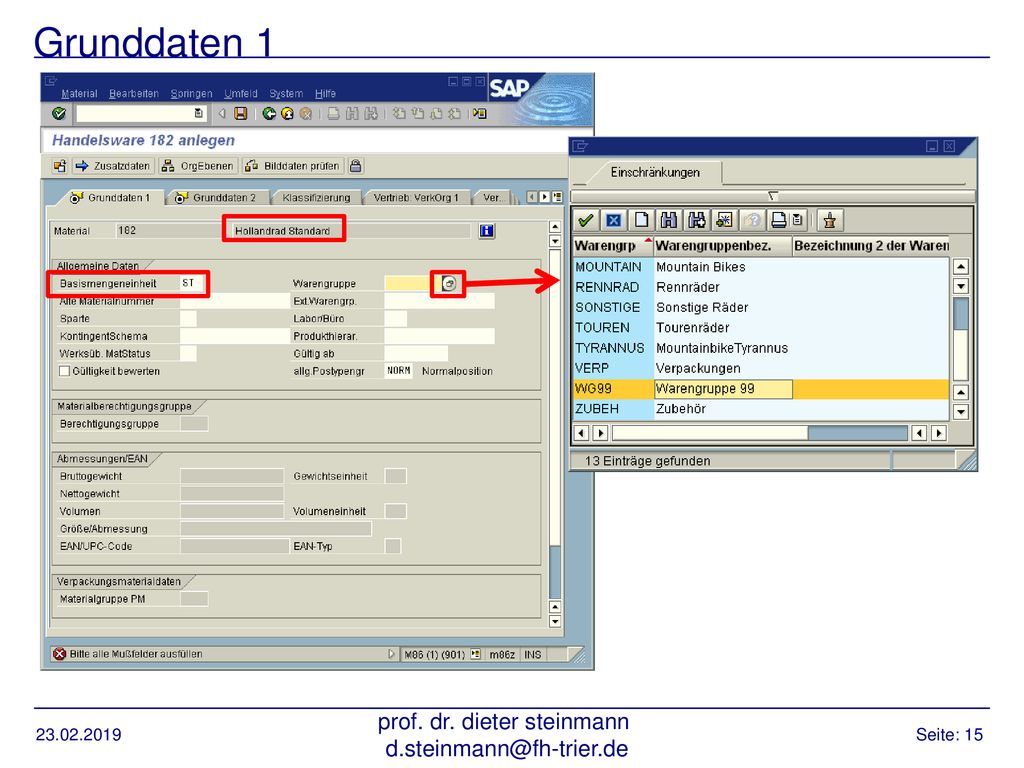This screenshot has height=768, width=1024.
Task: Click the yellow Exit icon
Action: (287, 114)
